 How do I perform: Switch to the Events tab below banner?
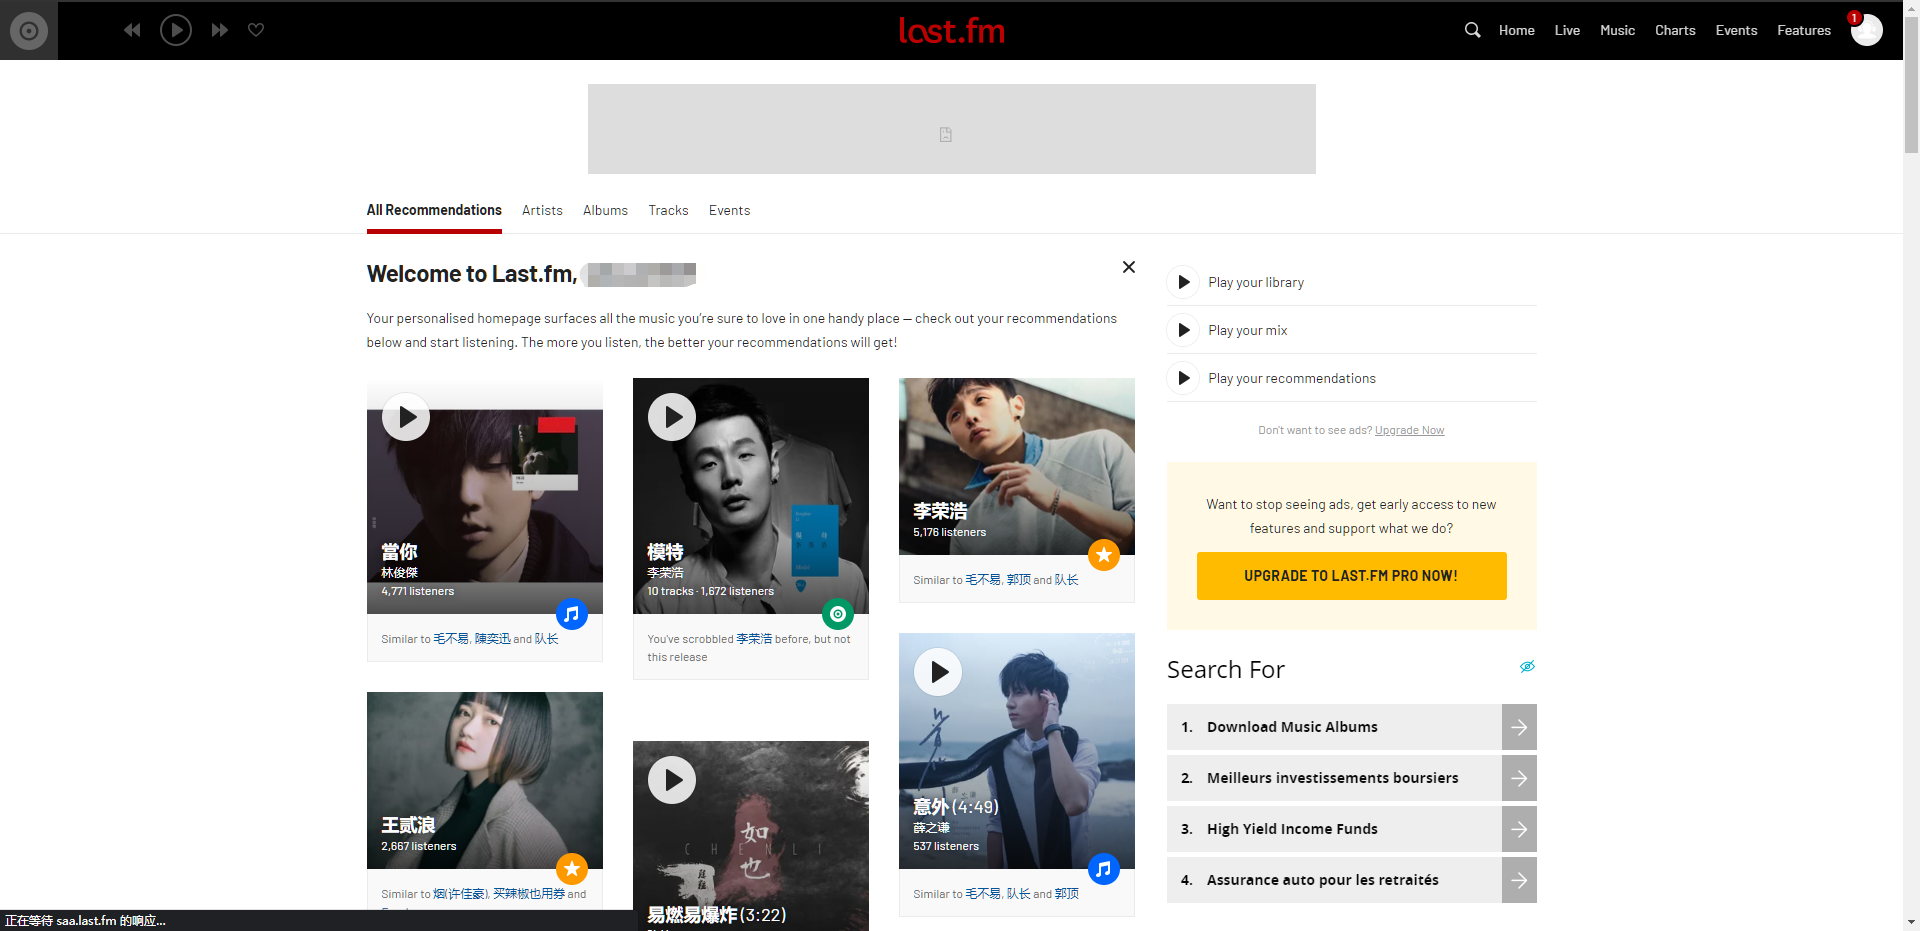(729, 210)
